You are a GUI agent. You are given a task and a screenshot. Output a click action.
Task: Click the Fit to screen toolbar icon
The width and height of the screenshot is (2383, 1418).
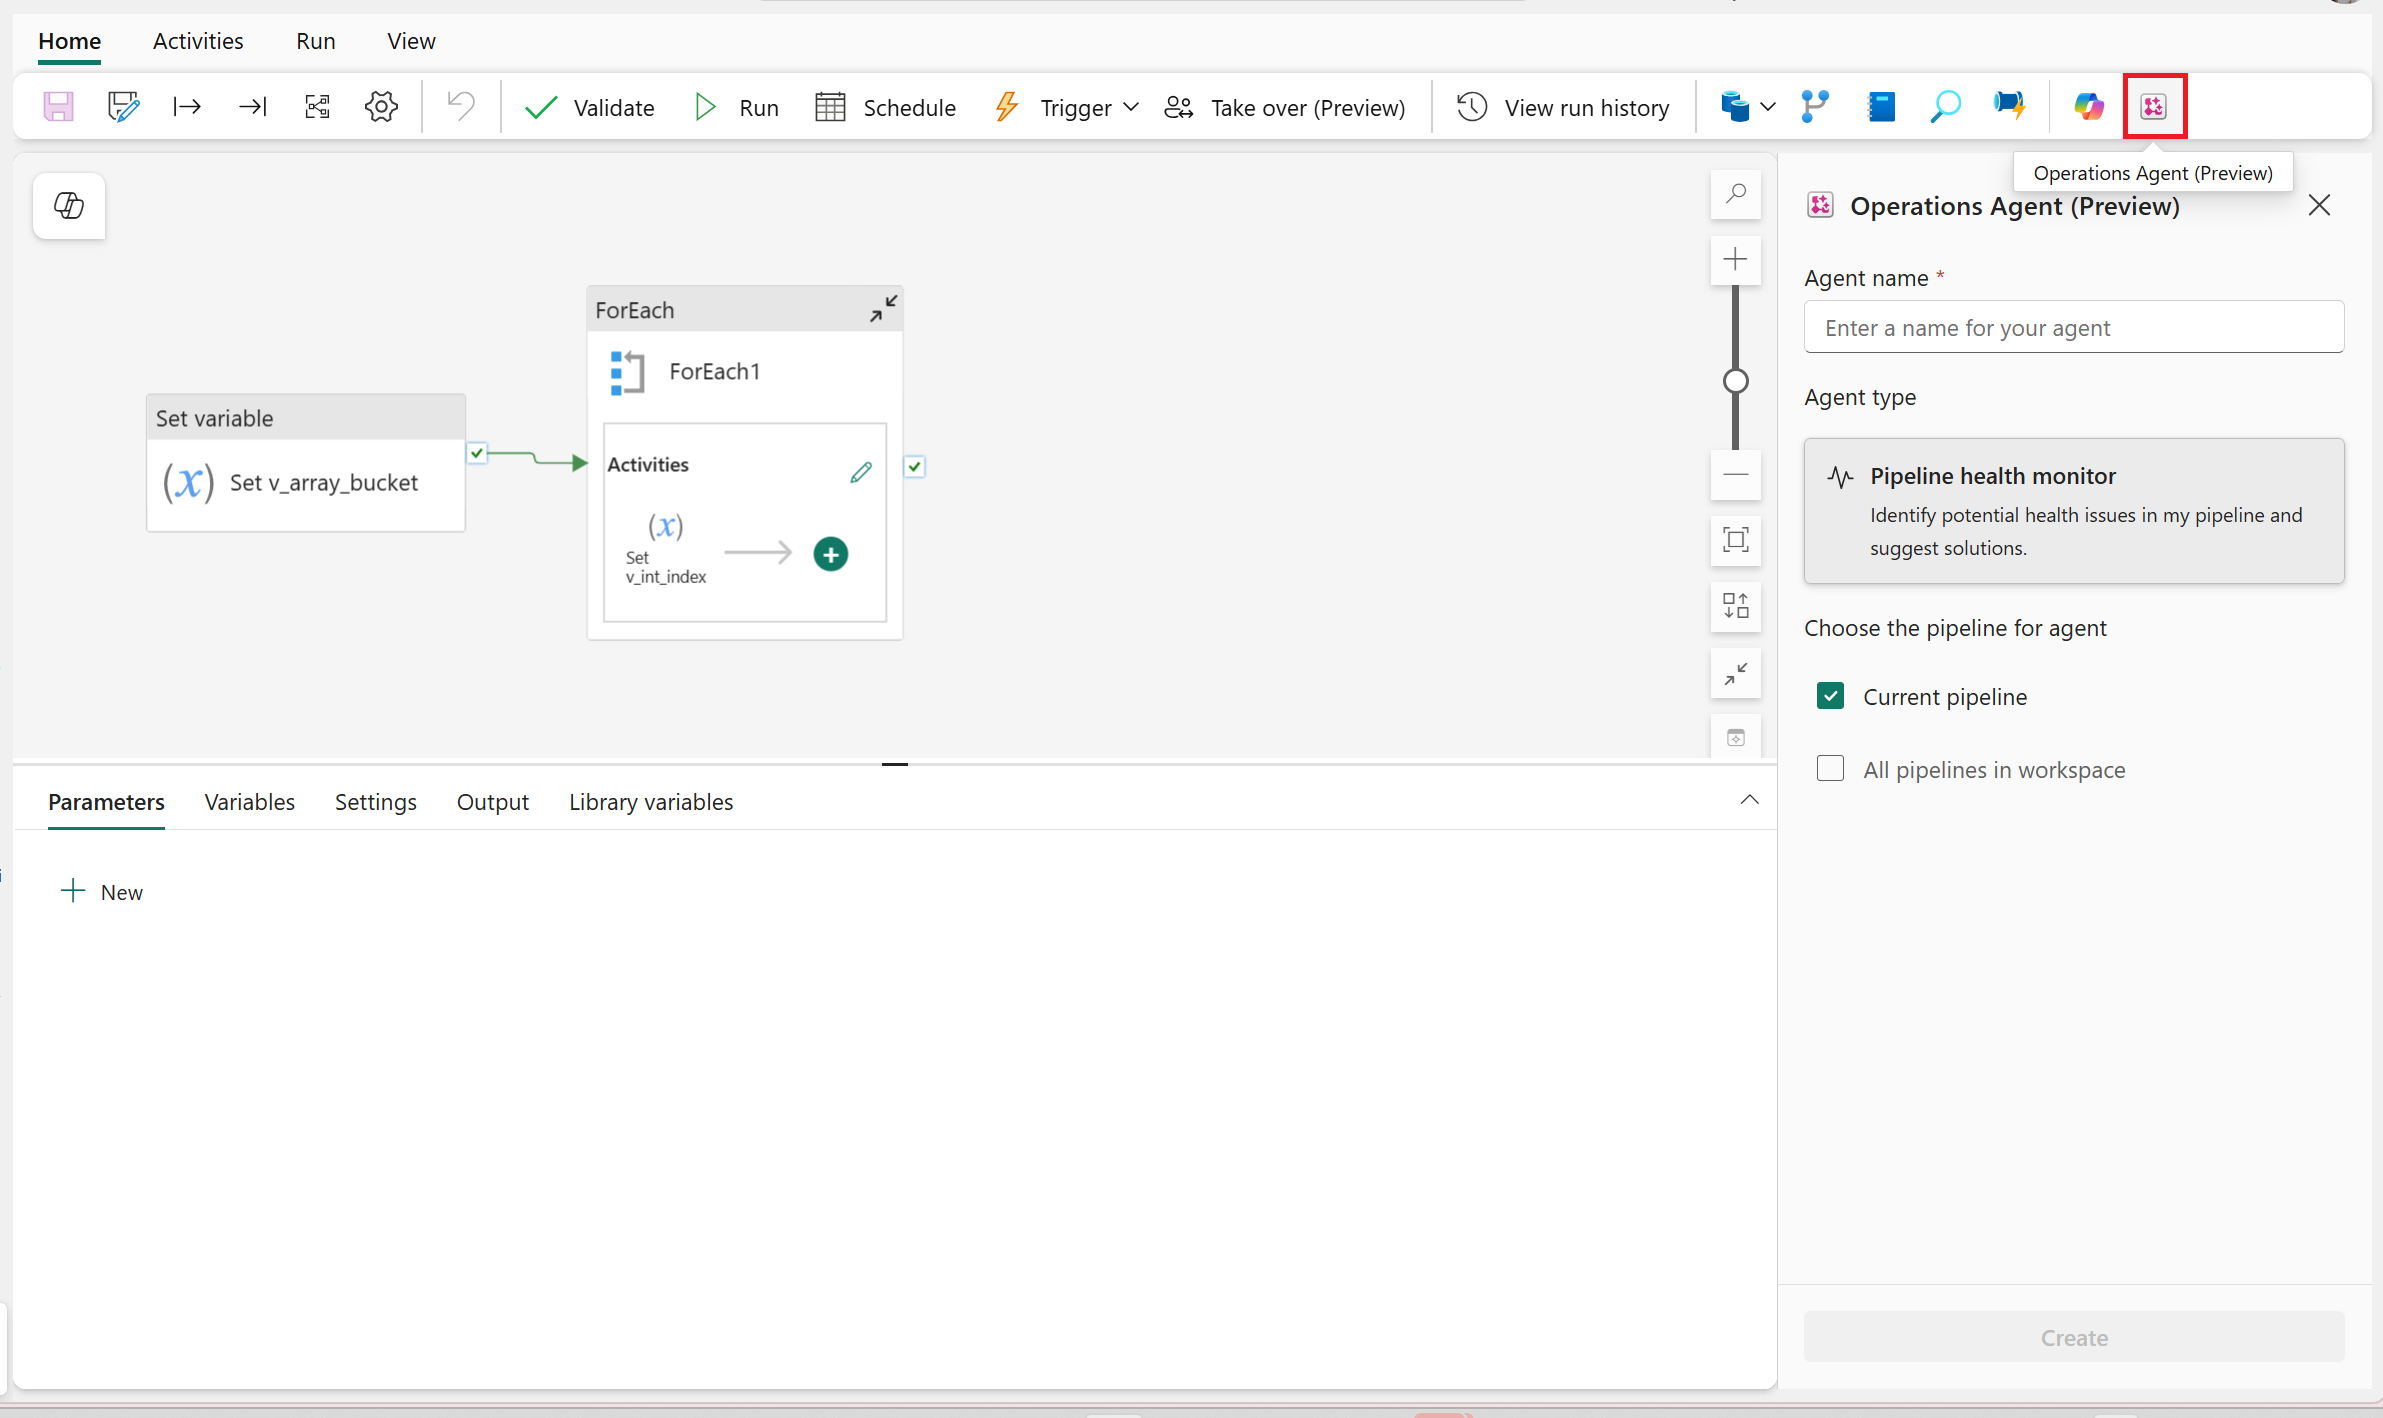(317, 106)
